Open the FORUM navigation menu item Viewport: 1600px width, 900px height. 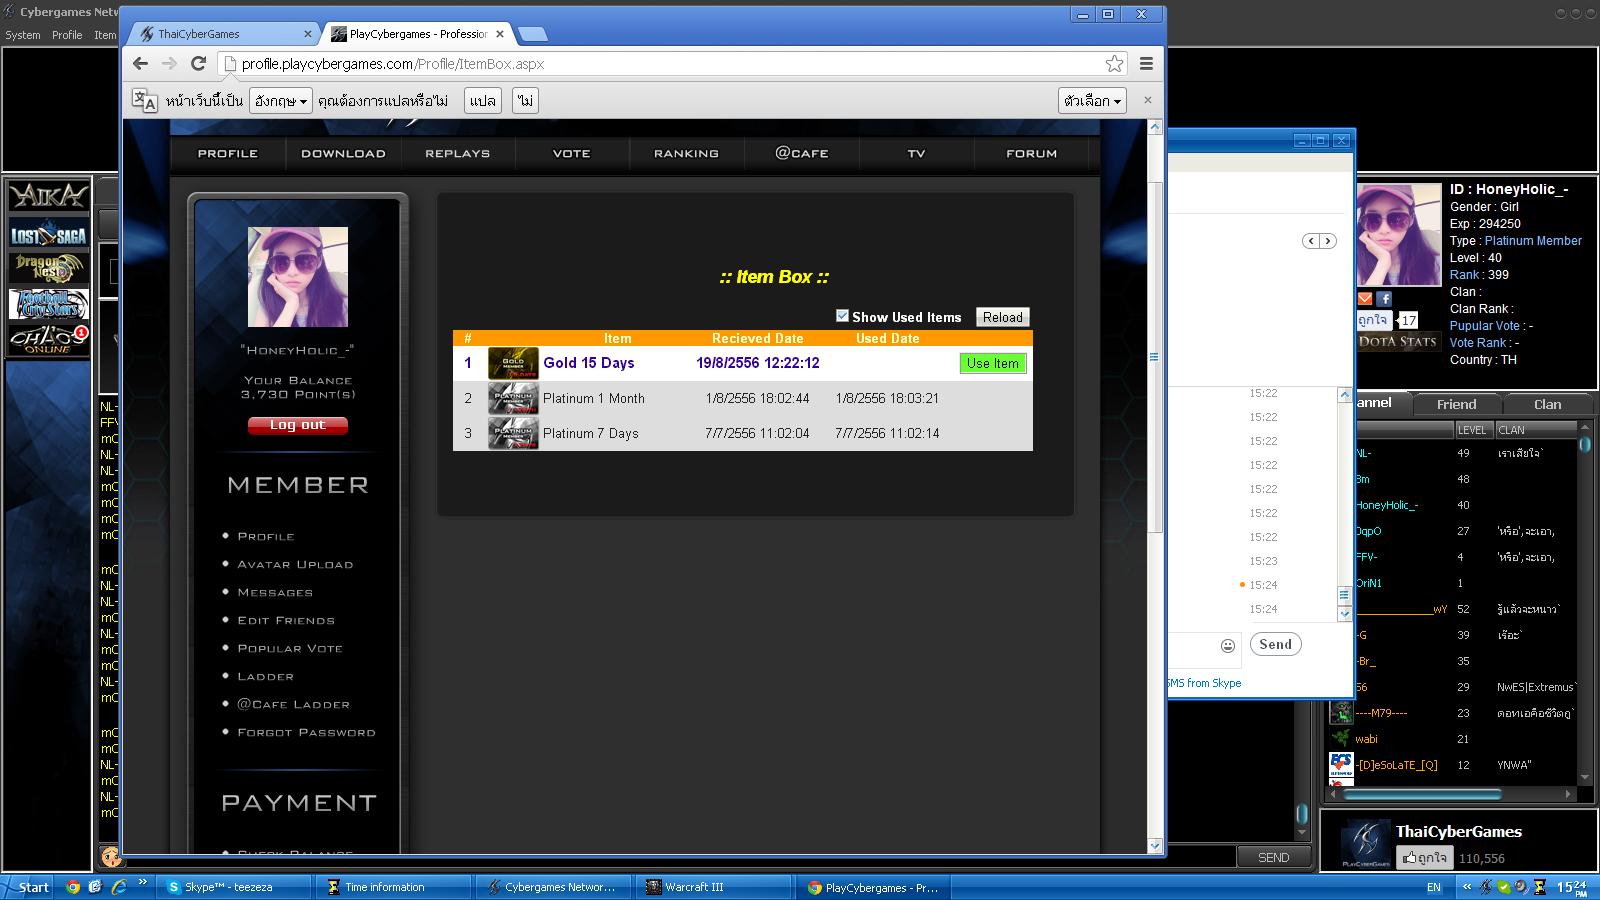(x=1032, y=154)
